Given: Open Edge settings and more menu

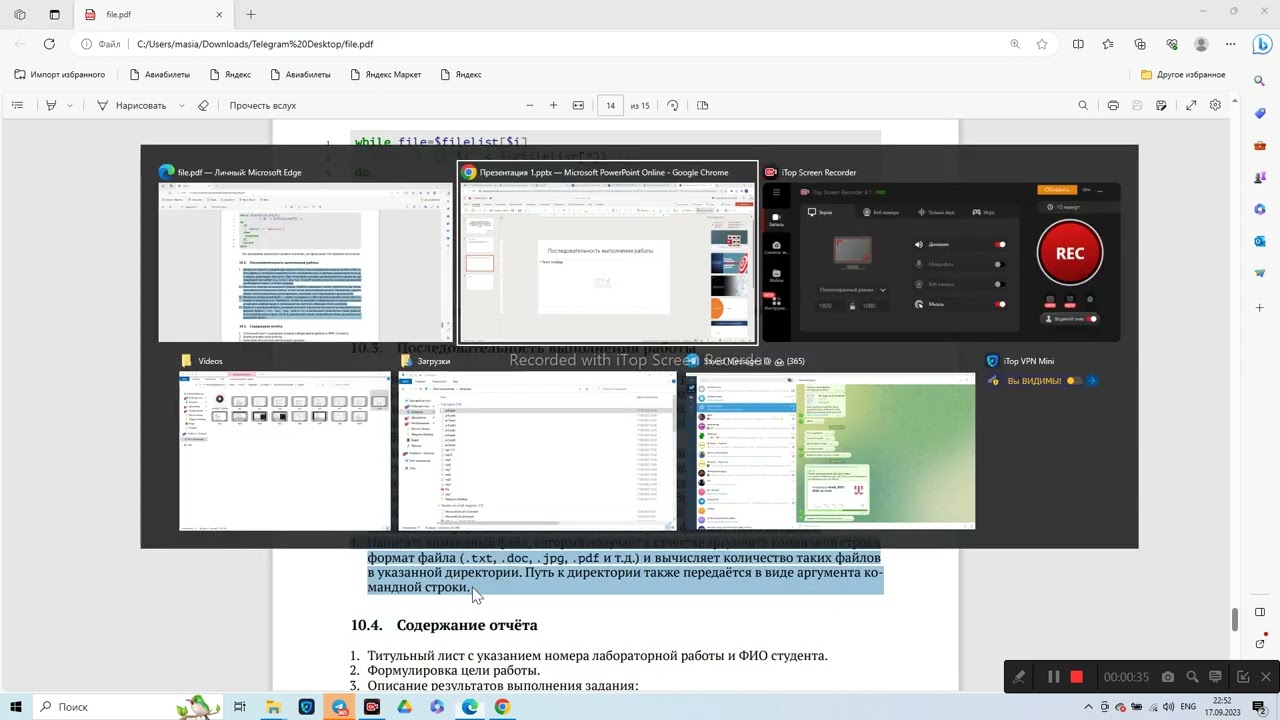Looking at the screenshot, I should point(1231,44).
